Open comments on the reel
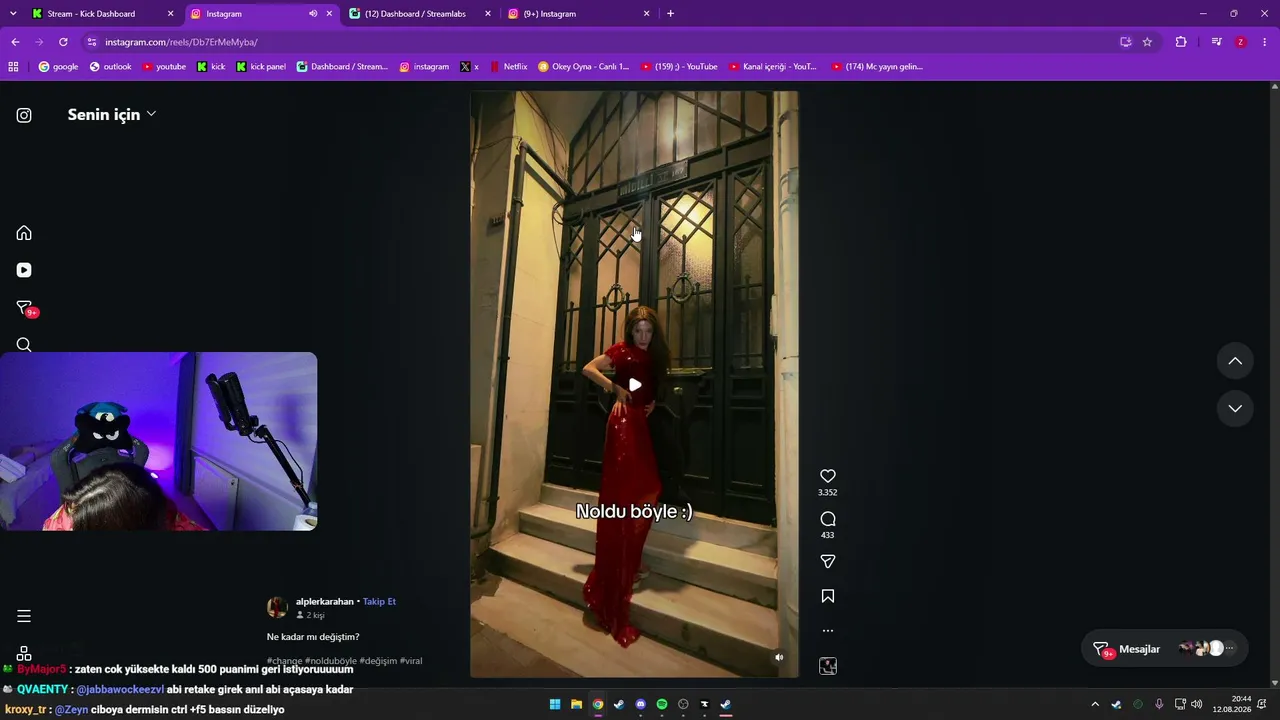1280x720 pixels. pos(828,519)
